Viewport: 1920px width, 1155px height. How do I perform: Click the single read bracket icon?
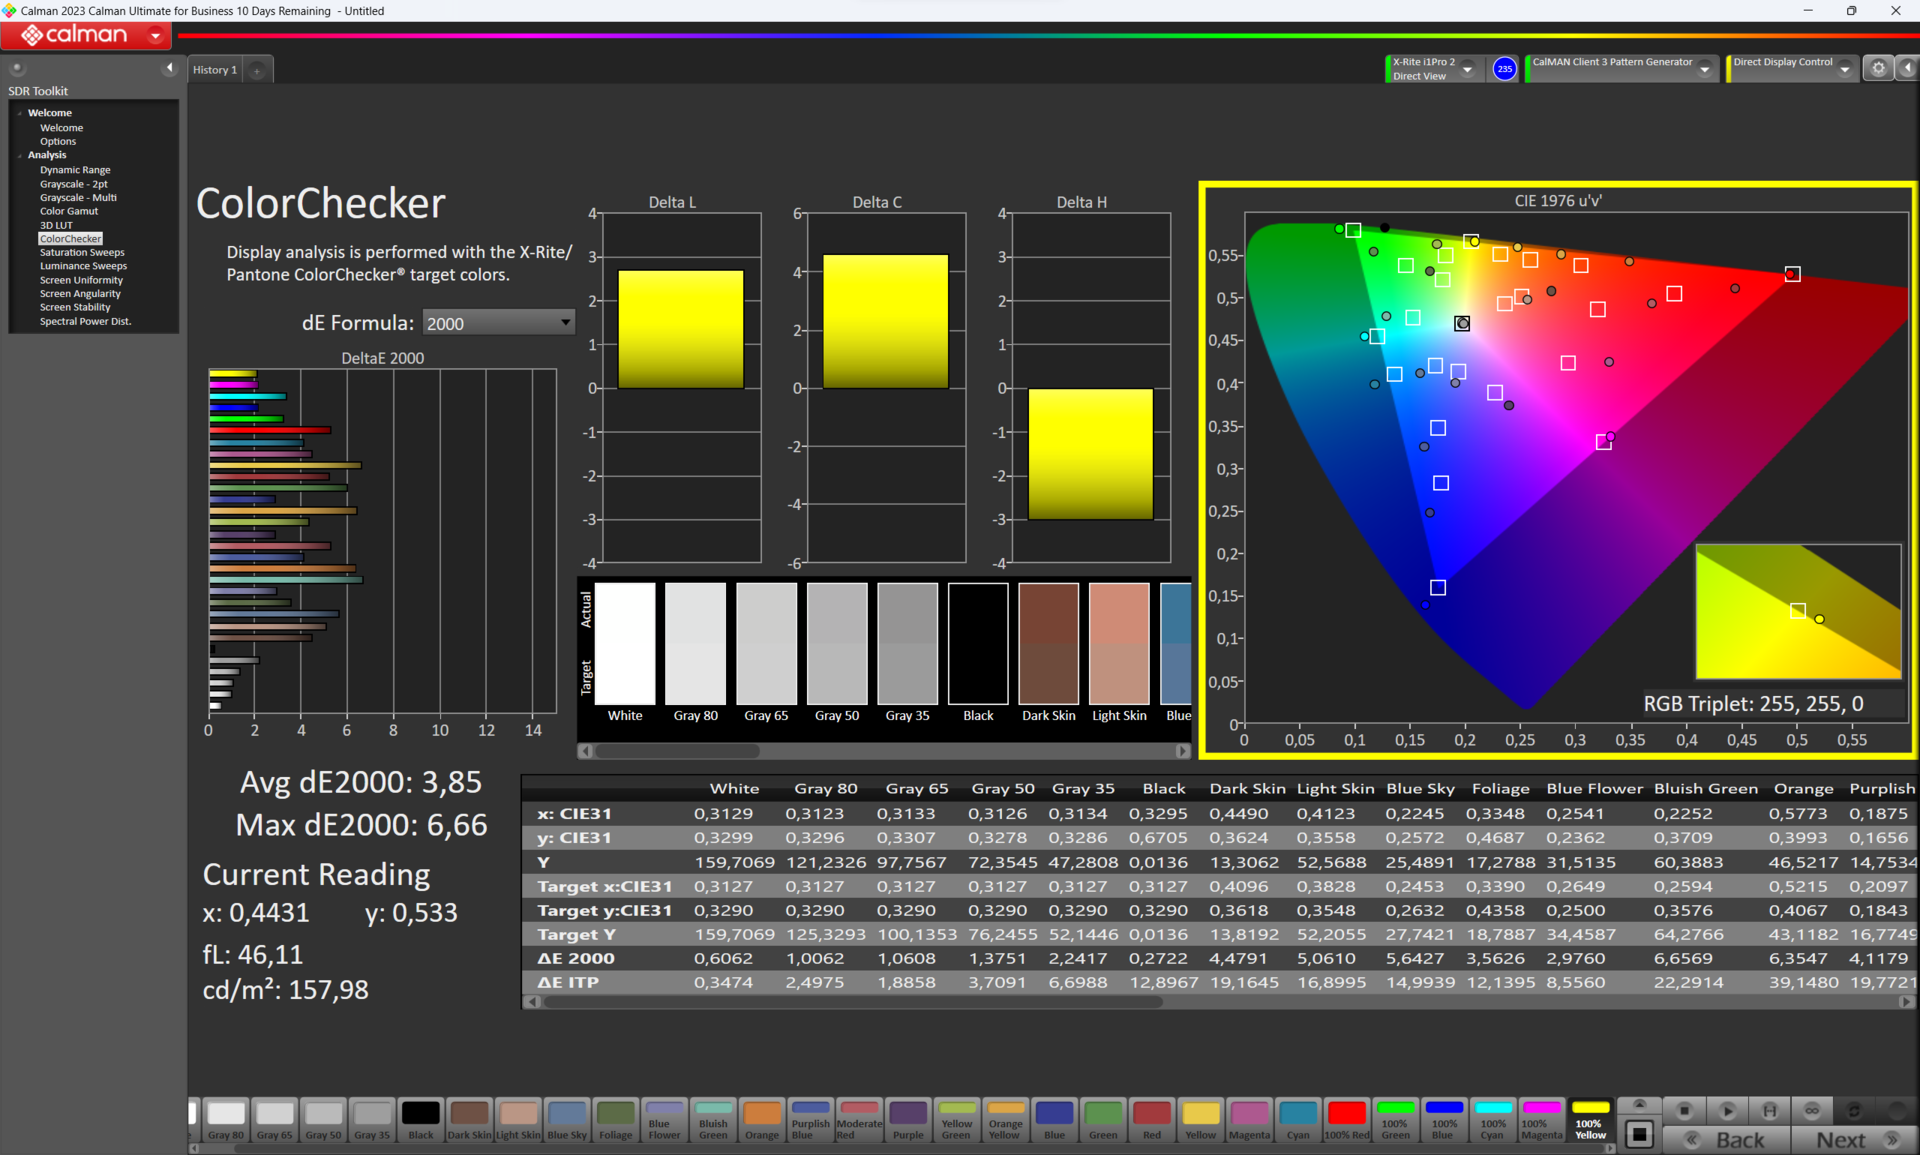pyautogui.click(x=1769, y=1110)
